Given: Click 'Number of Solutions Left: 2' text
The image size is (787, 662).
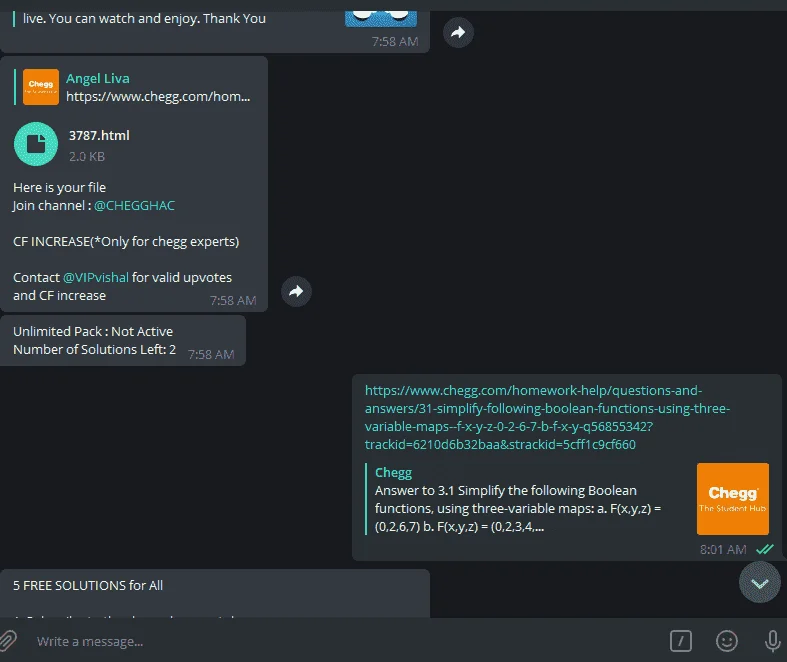Looking at the screenshot, I should point(94,349).
